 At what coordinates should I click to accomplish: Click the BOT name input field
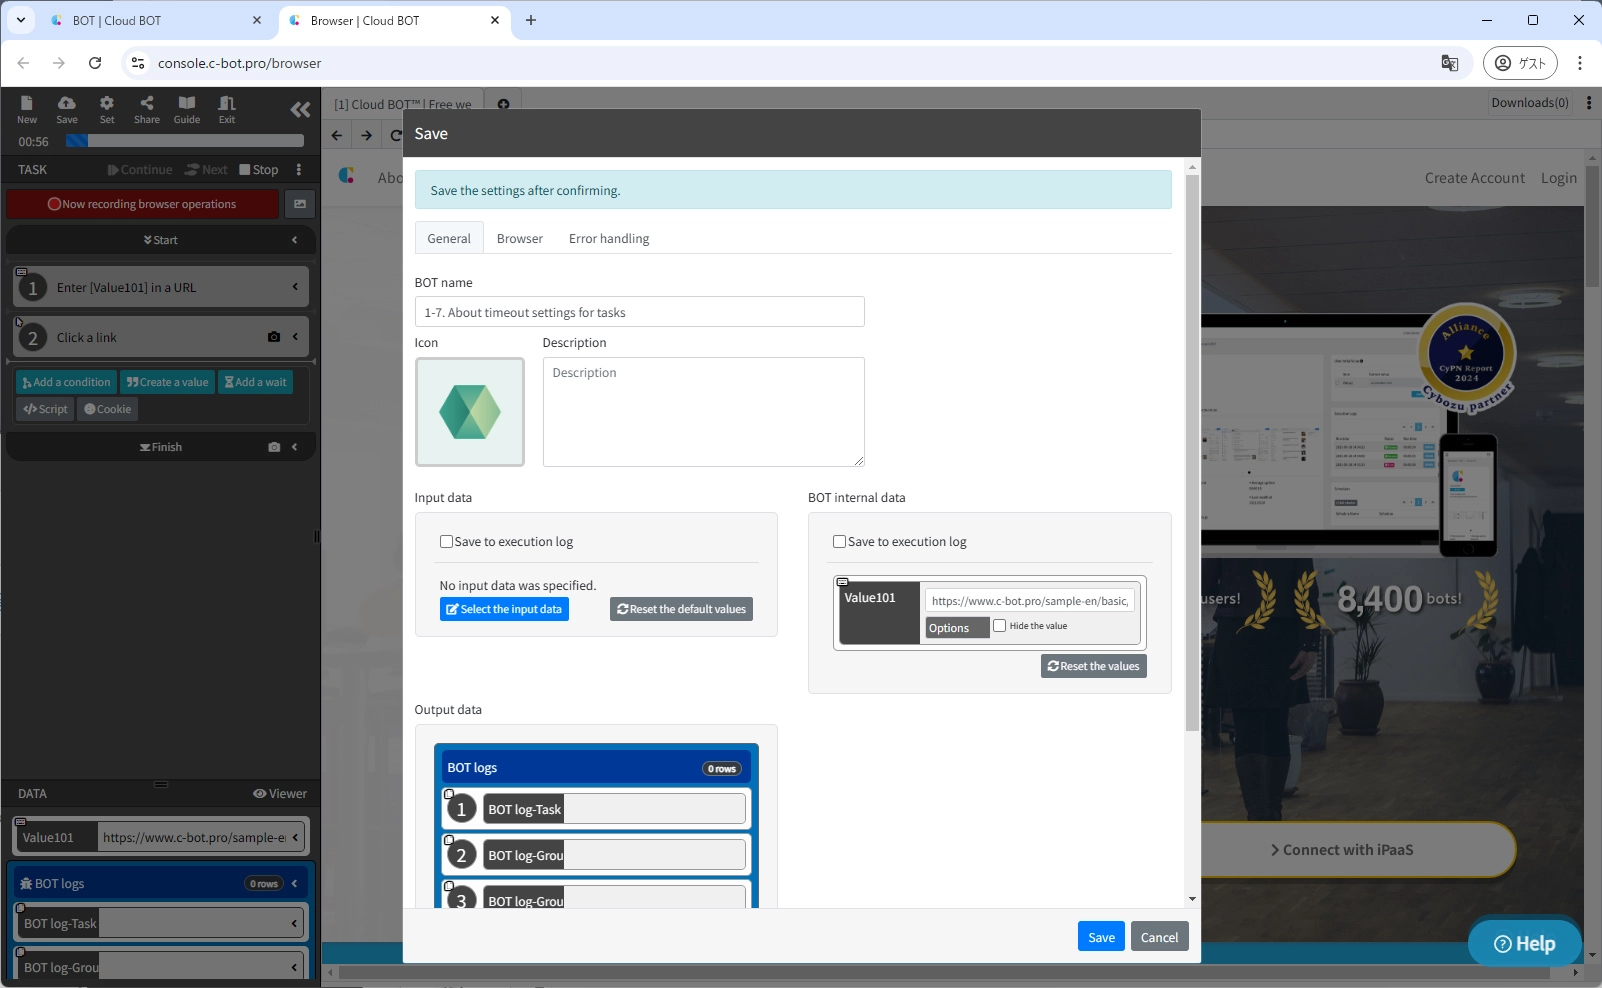639,312
